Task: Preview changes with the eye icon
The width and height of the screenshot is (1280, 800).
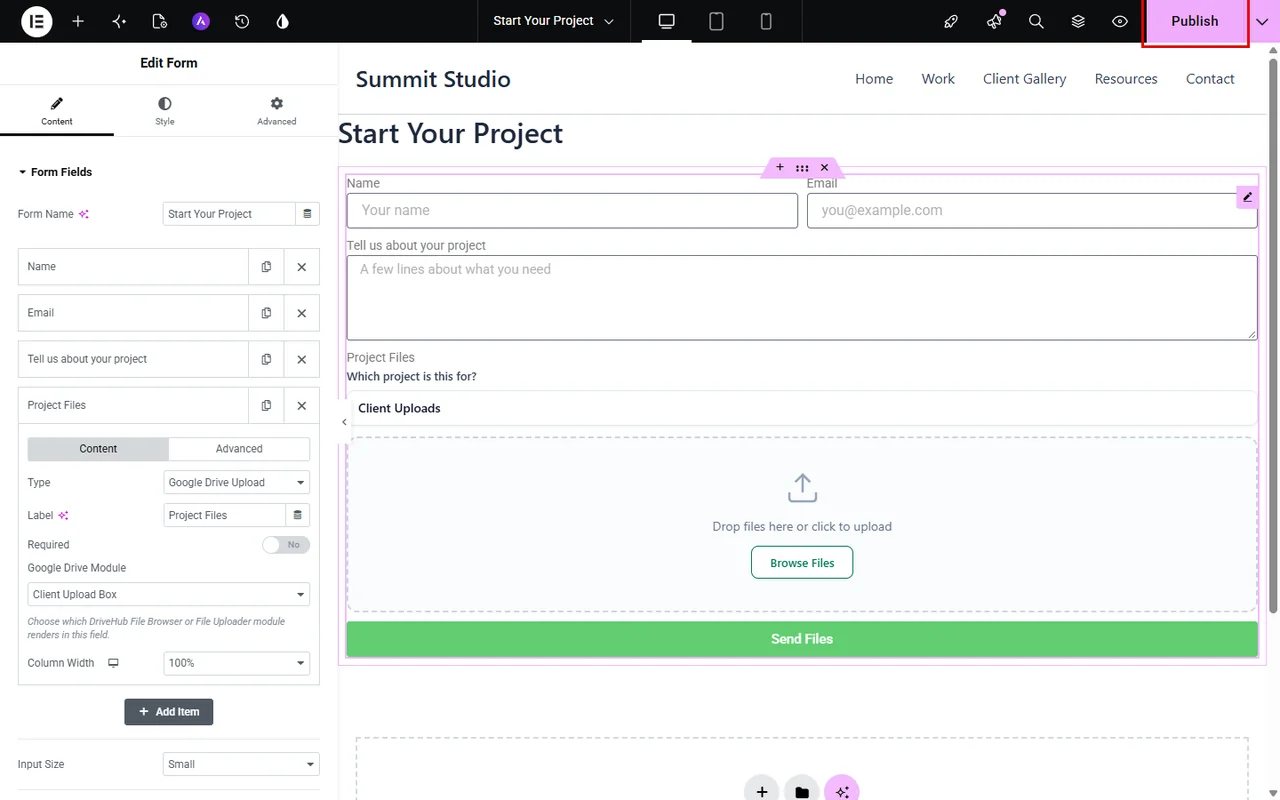Action: [x=1120, y=21]
